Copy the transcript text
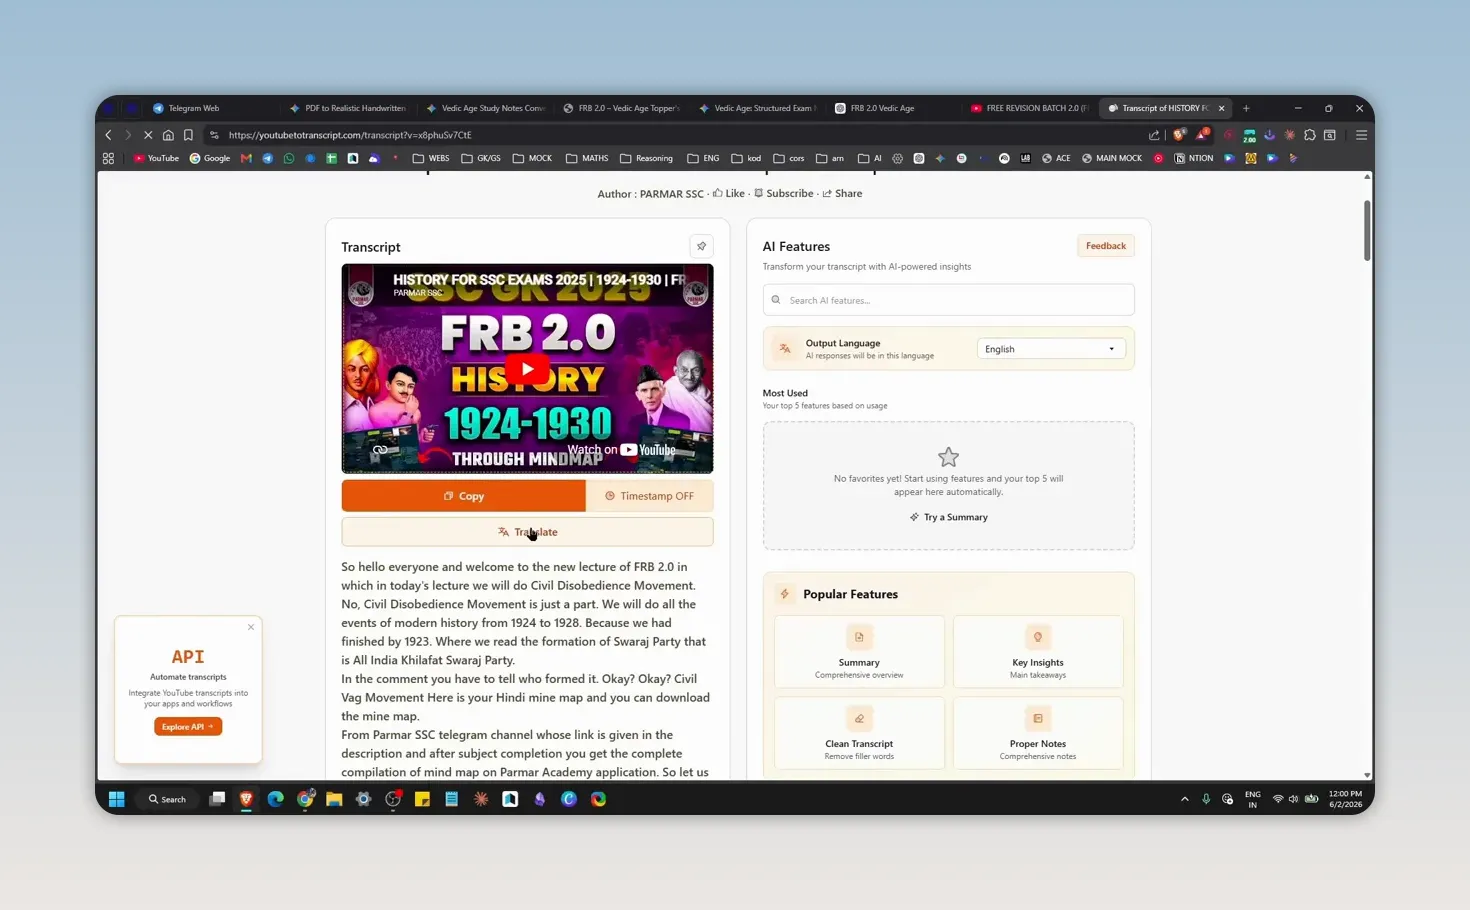 tap(463, 496)
